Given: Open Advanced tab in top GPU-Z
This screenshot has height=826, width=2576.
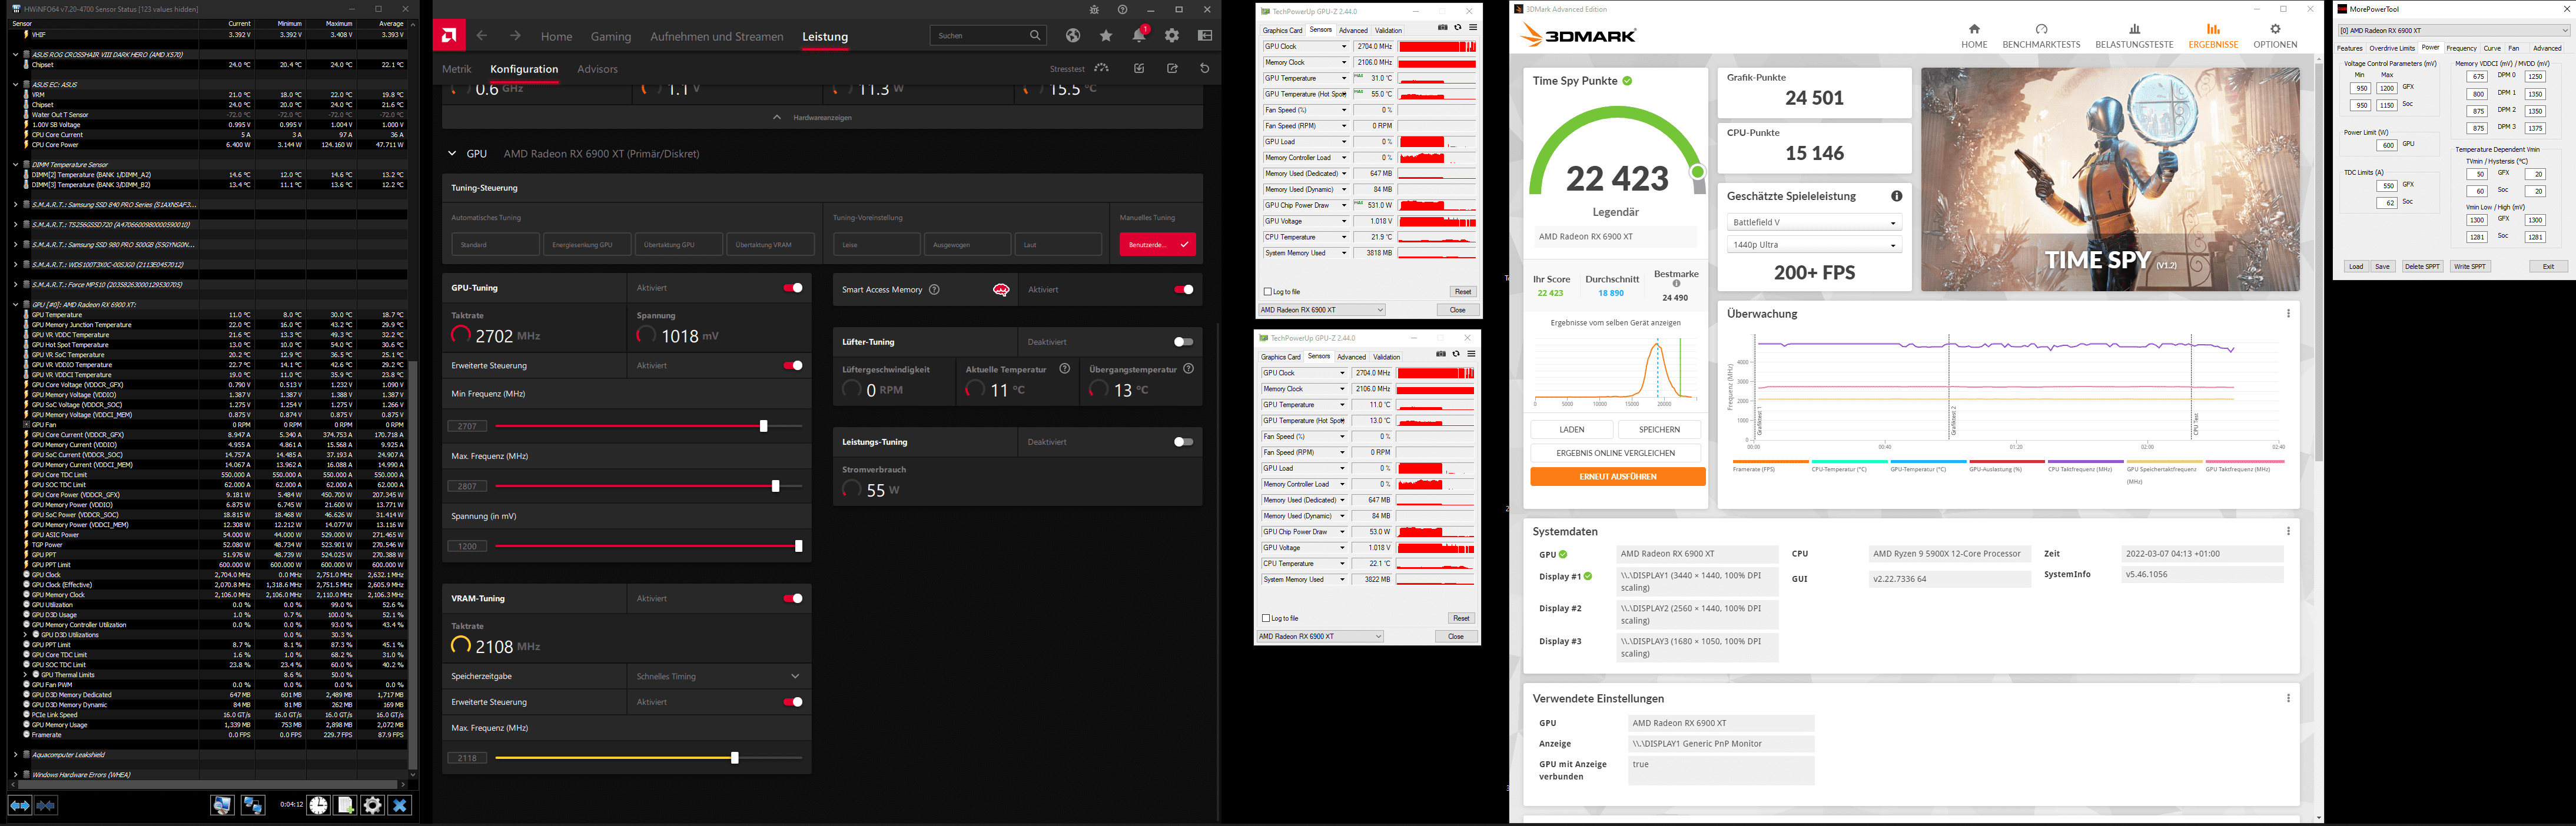Looking at the screenshot, I should click(1353, 30).
